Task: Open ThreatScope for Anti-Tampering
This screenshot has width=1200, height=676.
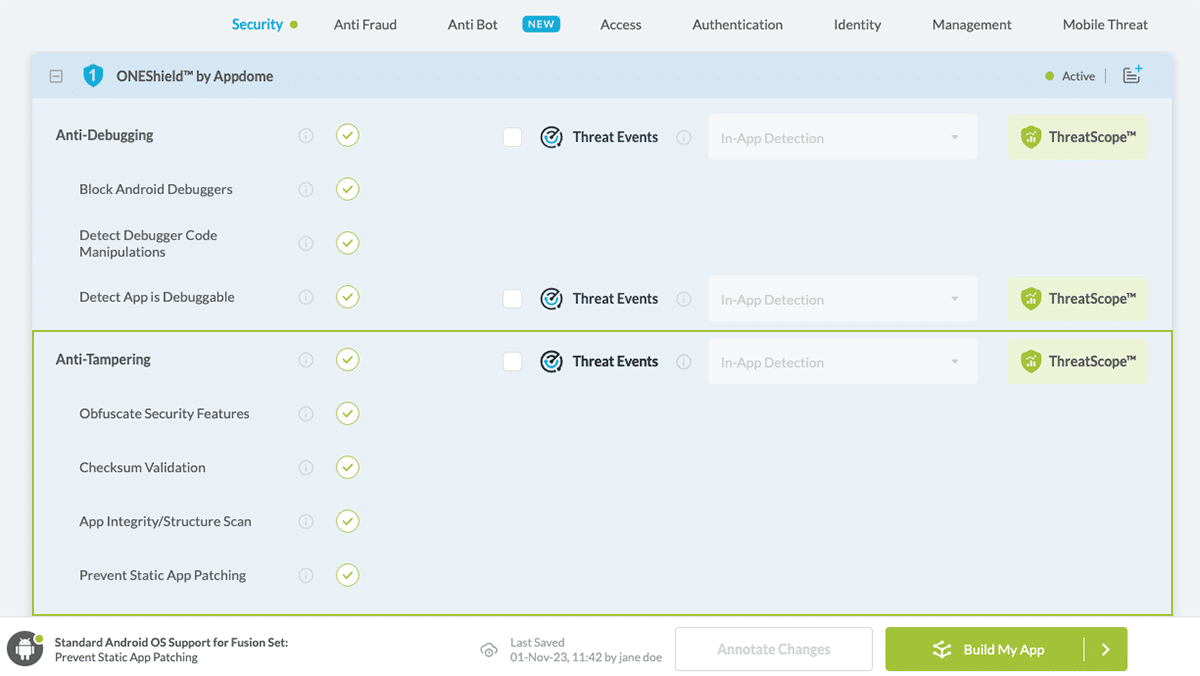Action: point(1077,362)
